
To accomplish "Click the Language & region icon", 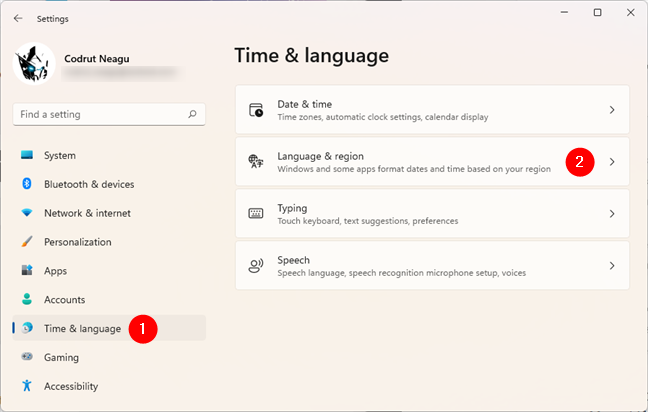I will click(256, 162).
